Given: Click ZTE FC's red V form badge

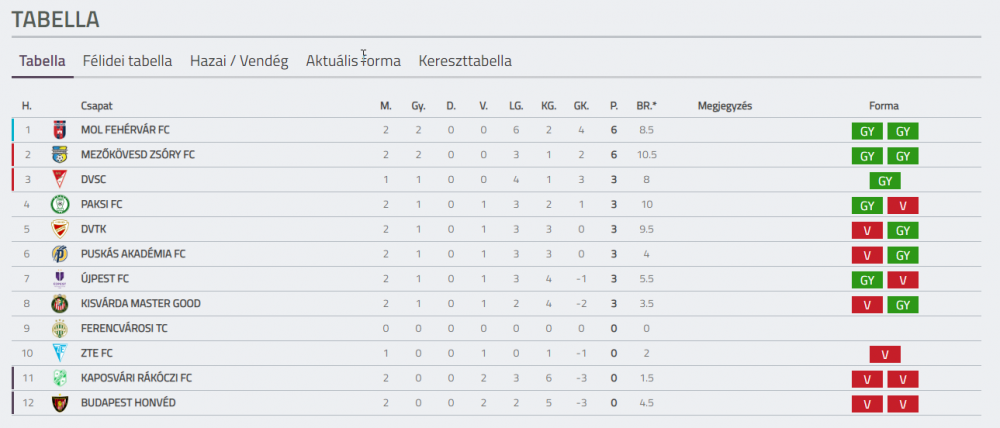Looking at the screenshot, I should point(885,355).
